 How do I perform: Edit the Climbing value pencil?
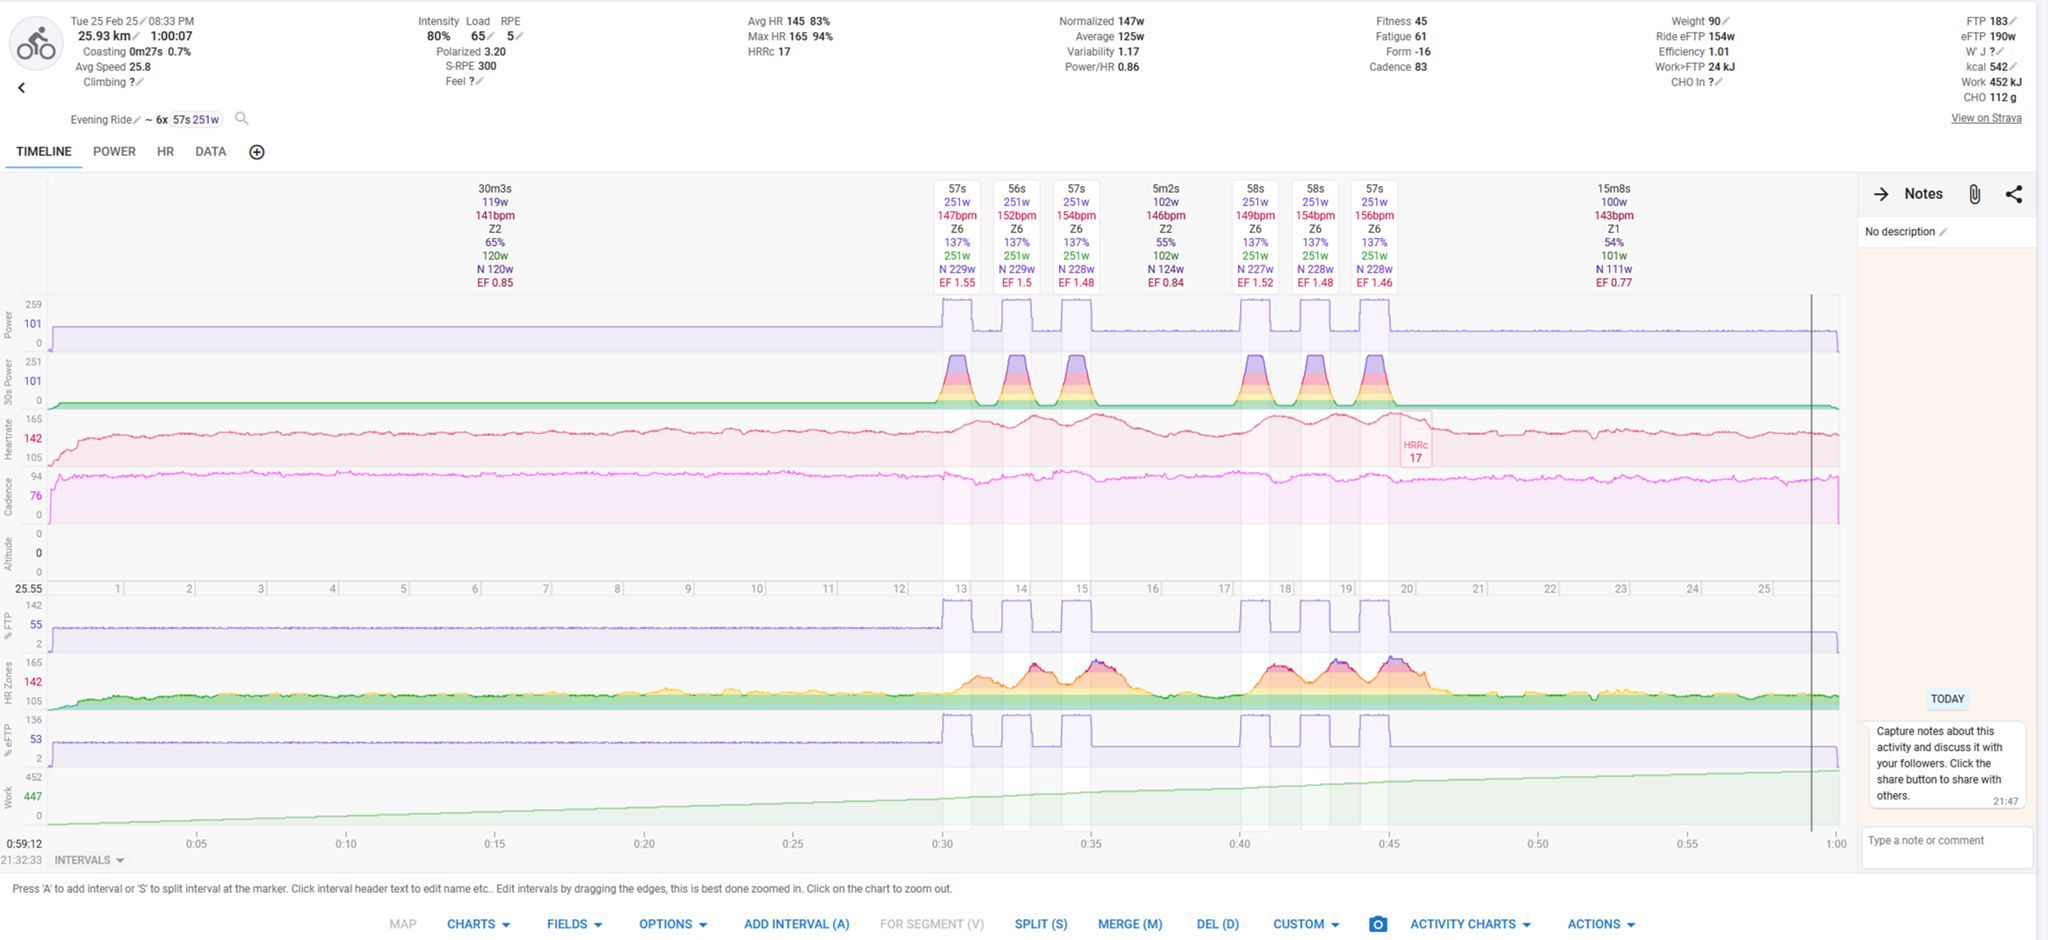click(139, 82)
